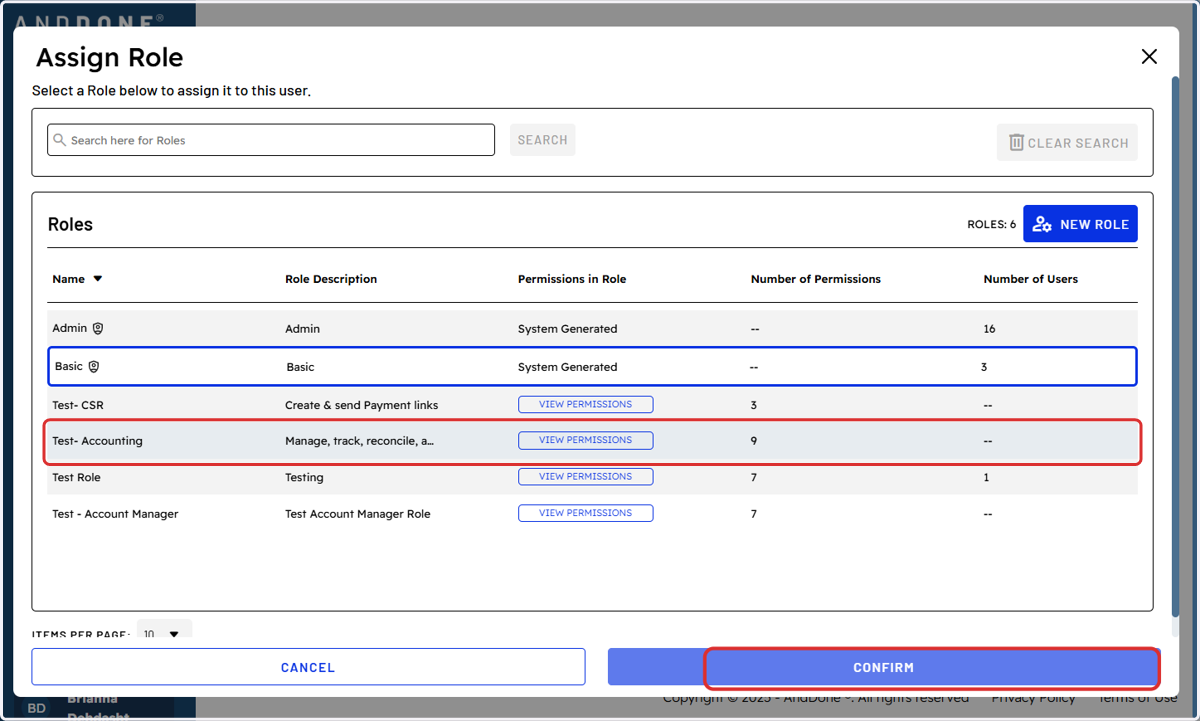The width and height of the screenshot is (1200, 721).
Task: View permissions for the Test- CSR role
Action: (x=585, y=404)
